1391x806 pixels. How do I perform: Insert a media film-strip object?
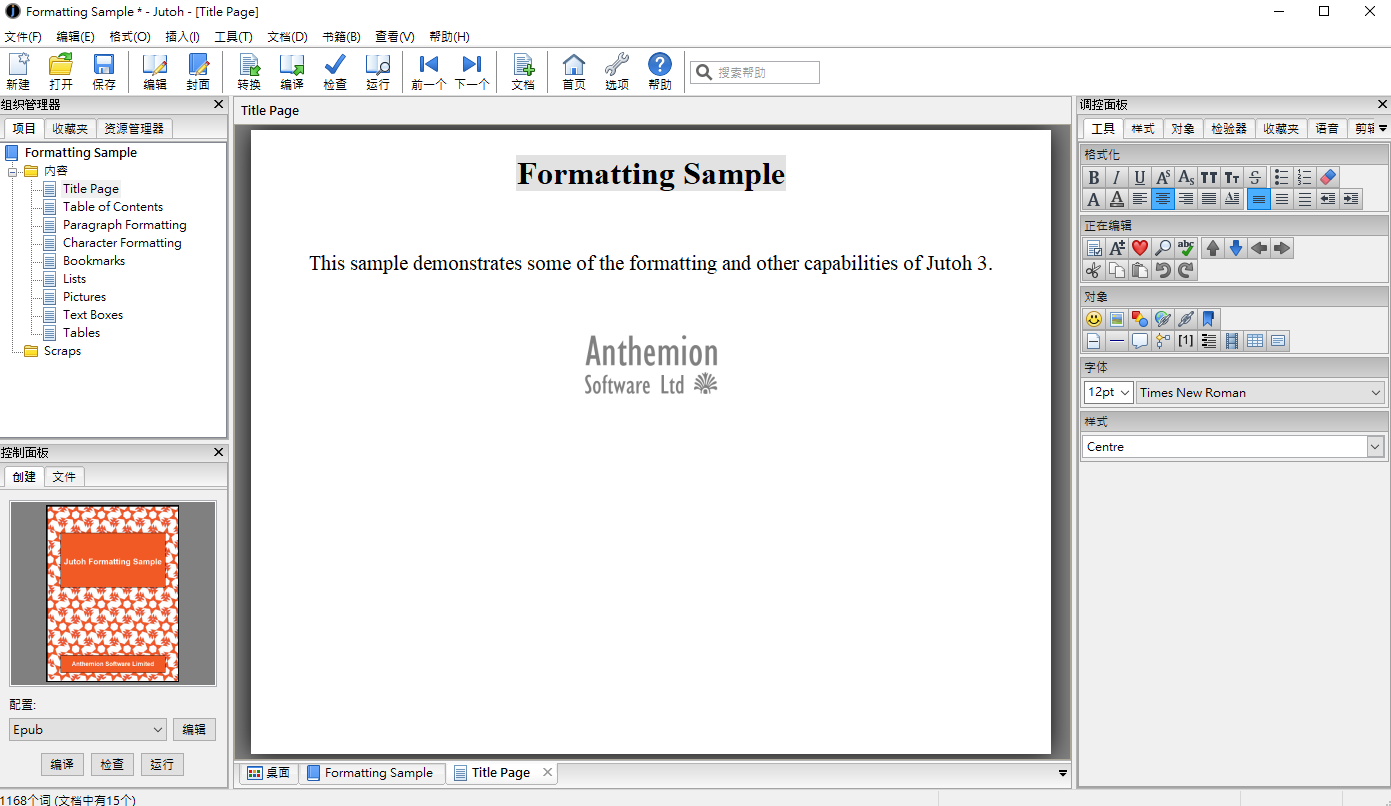1232,341
